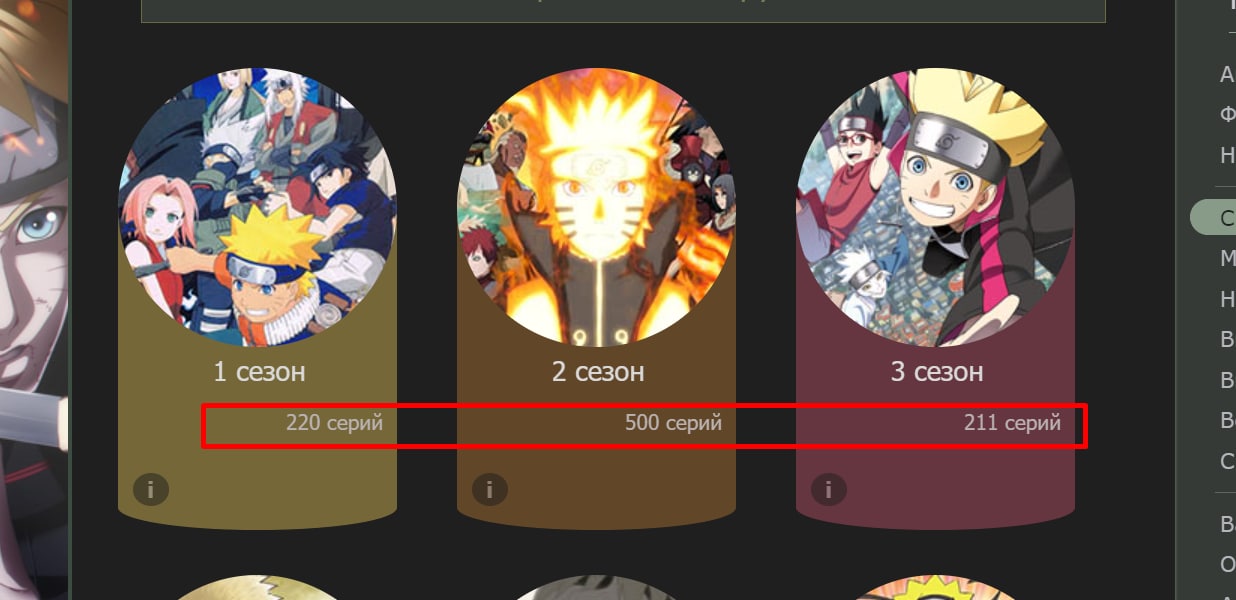Screen dimensions: 1236x600
Task: Select the highlighted С item in sidebar
Action: pyautogui.click(x=1214, y=217)
